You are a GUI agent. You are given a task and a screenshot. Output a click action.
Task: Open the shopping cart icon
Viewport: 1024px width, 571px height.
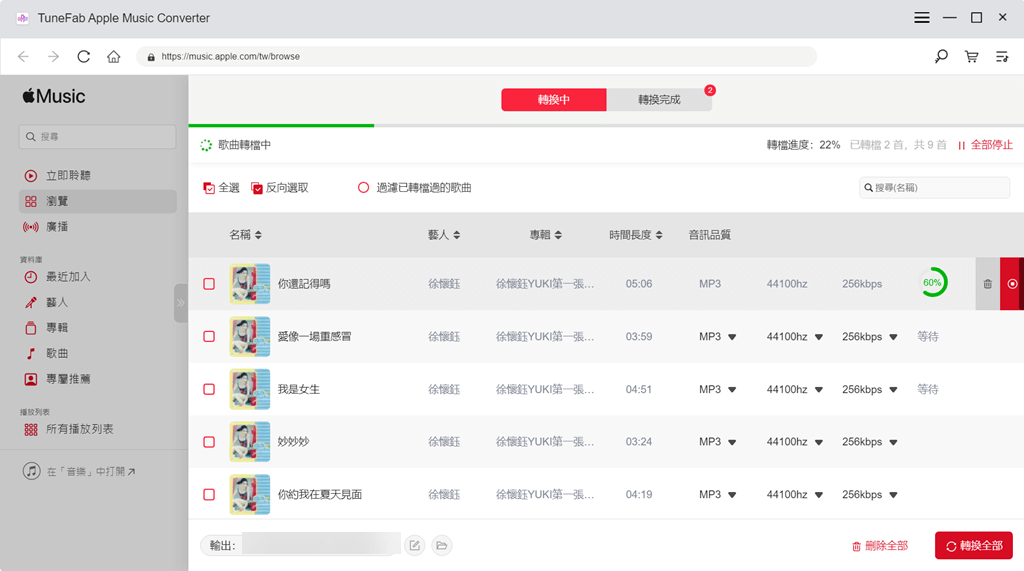tap(972, 57)
